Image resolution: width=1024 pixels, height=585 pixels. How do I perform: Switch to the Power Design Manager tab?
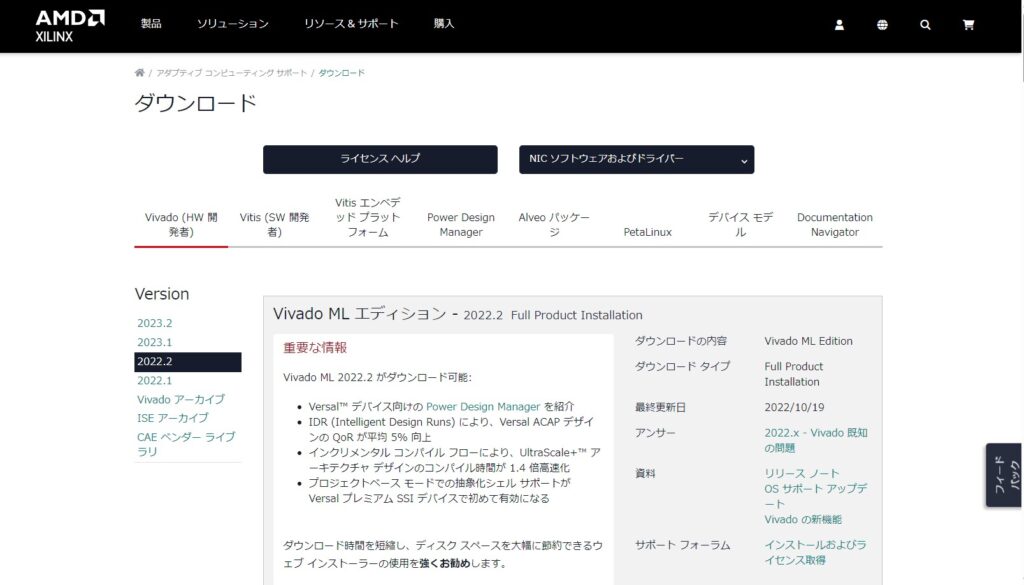coord(461,225)
